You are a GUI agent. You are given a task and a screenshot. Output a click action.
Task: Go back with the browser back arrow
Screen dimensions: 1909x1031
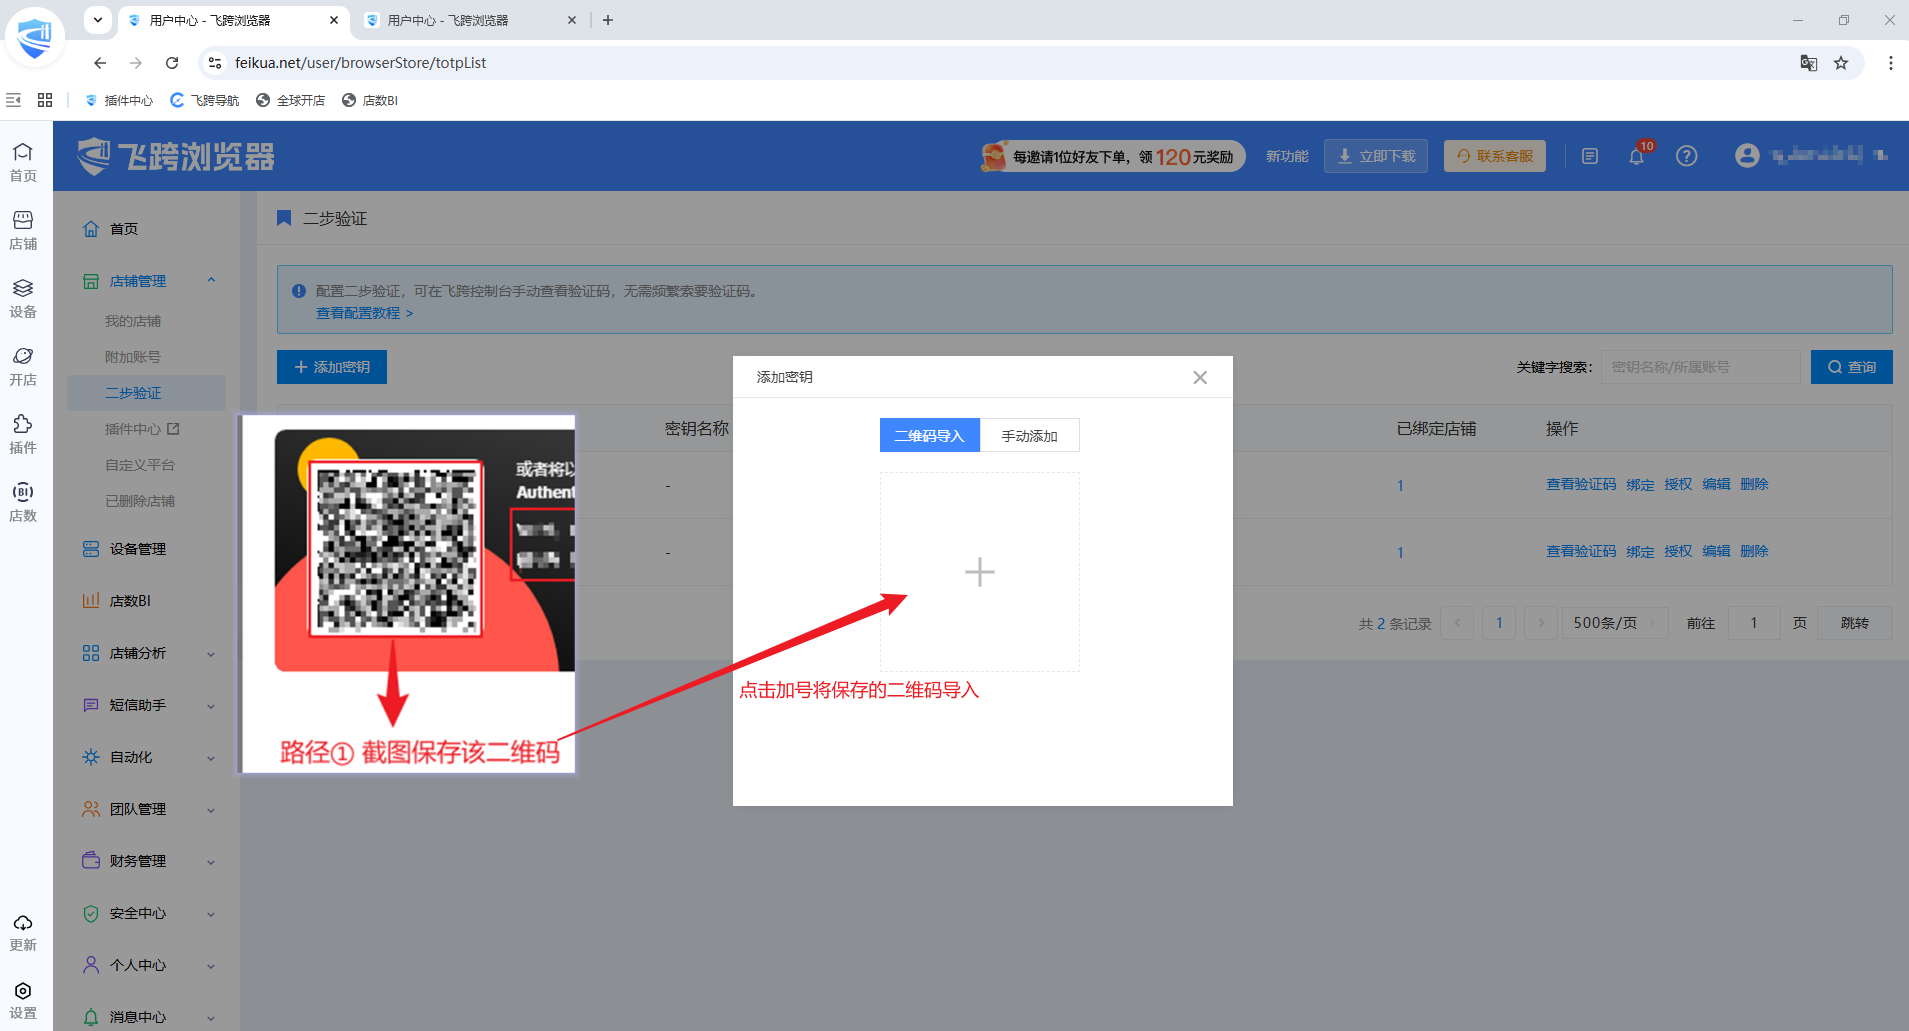100,63
